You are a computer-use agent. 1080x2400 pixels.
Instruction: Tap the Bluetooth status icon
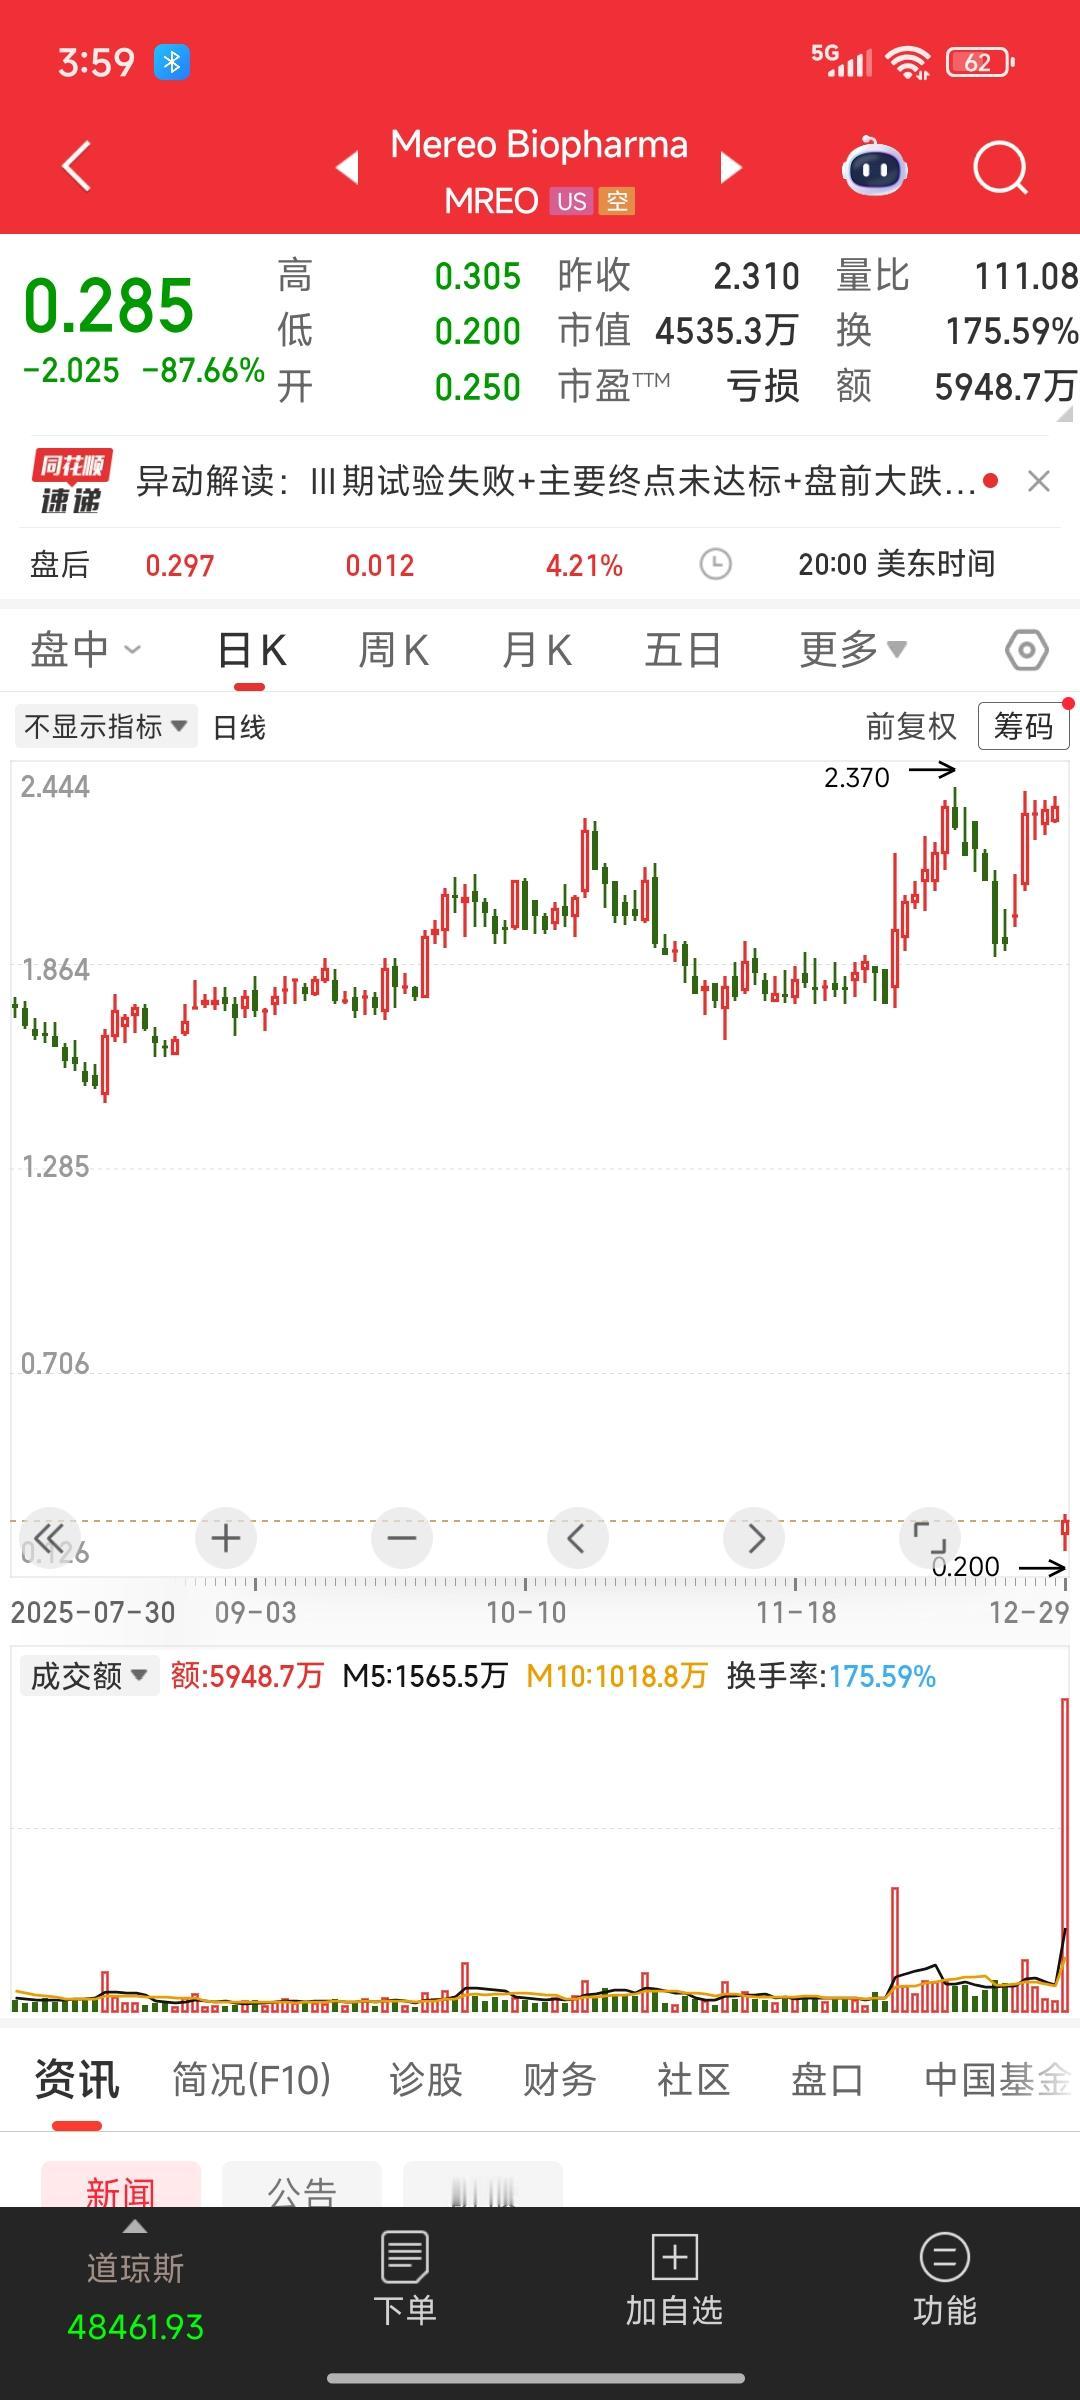(172, 62)
